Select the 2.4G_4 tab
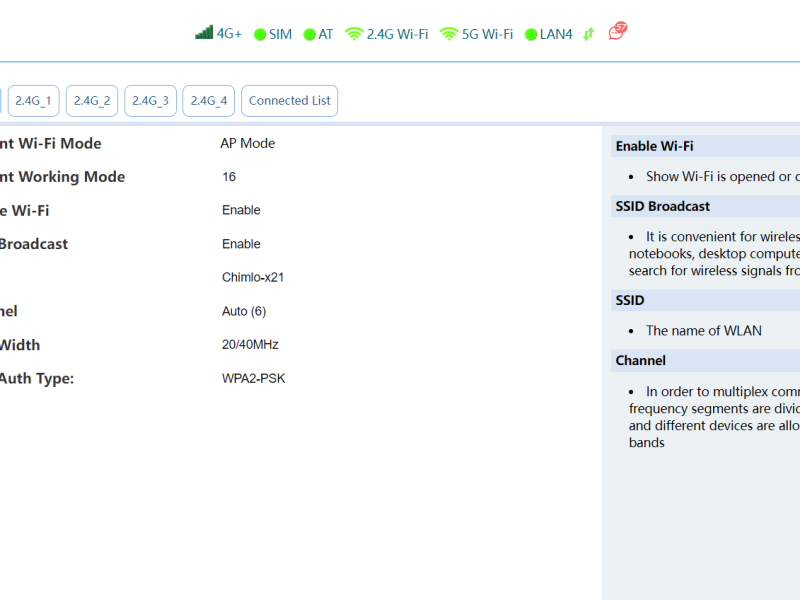Screen dimensions: 800x600 (208, 101)
